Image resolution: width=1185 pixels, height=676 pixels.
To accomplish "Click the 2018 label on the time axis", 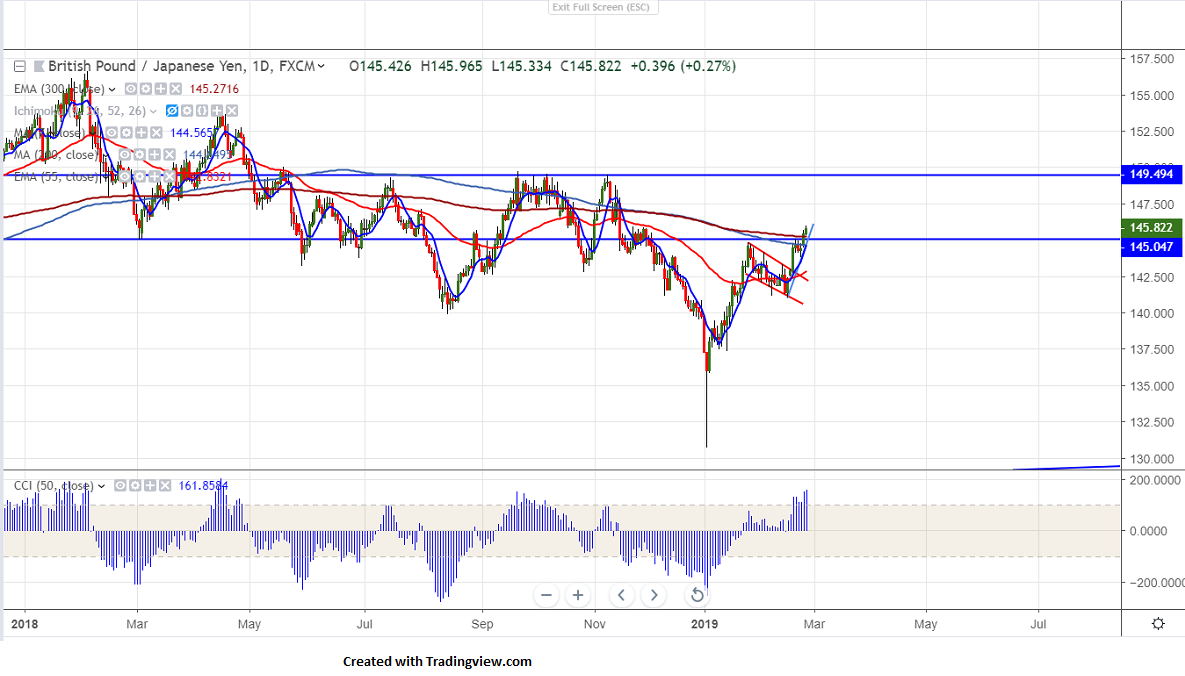I will 25,624.
